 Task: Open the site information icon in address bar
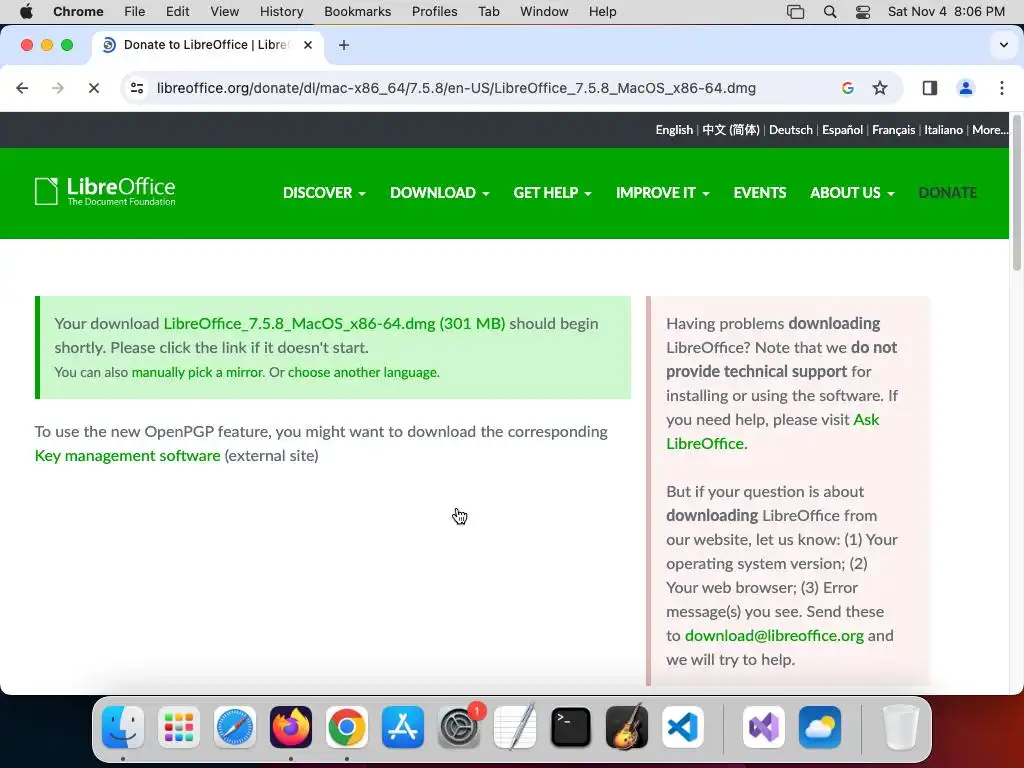click(x=137, y=88)
